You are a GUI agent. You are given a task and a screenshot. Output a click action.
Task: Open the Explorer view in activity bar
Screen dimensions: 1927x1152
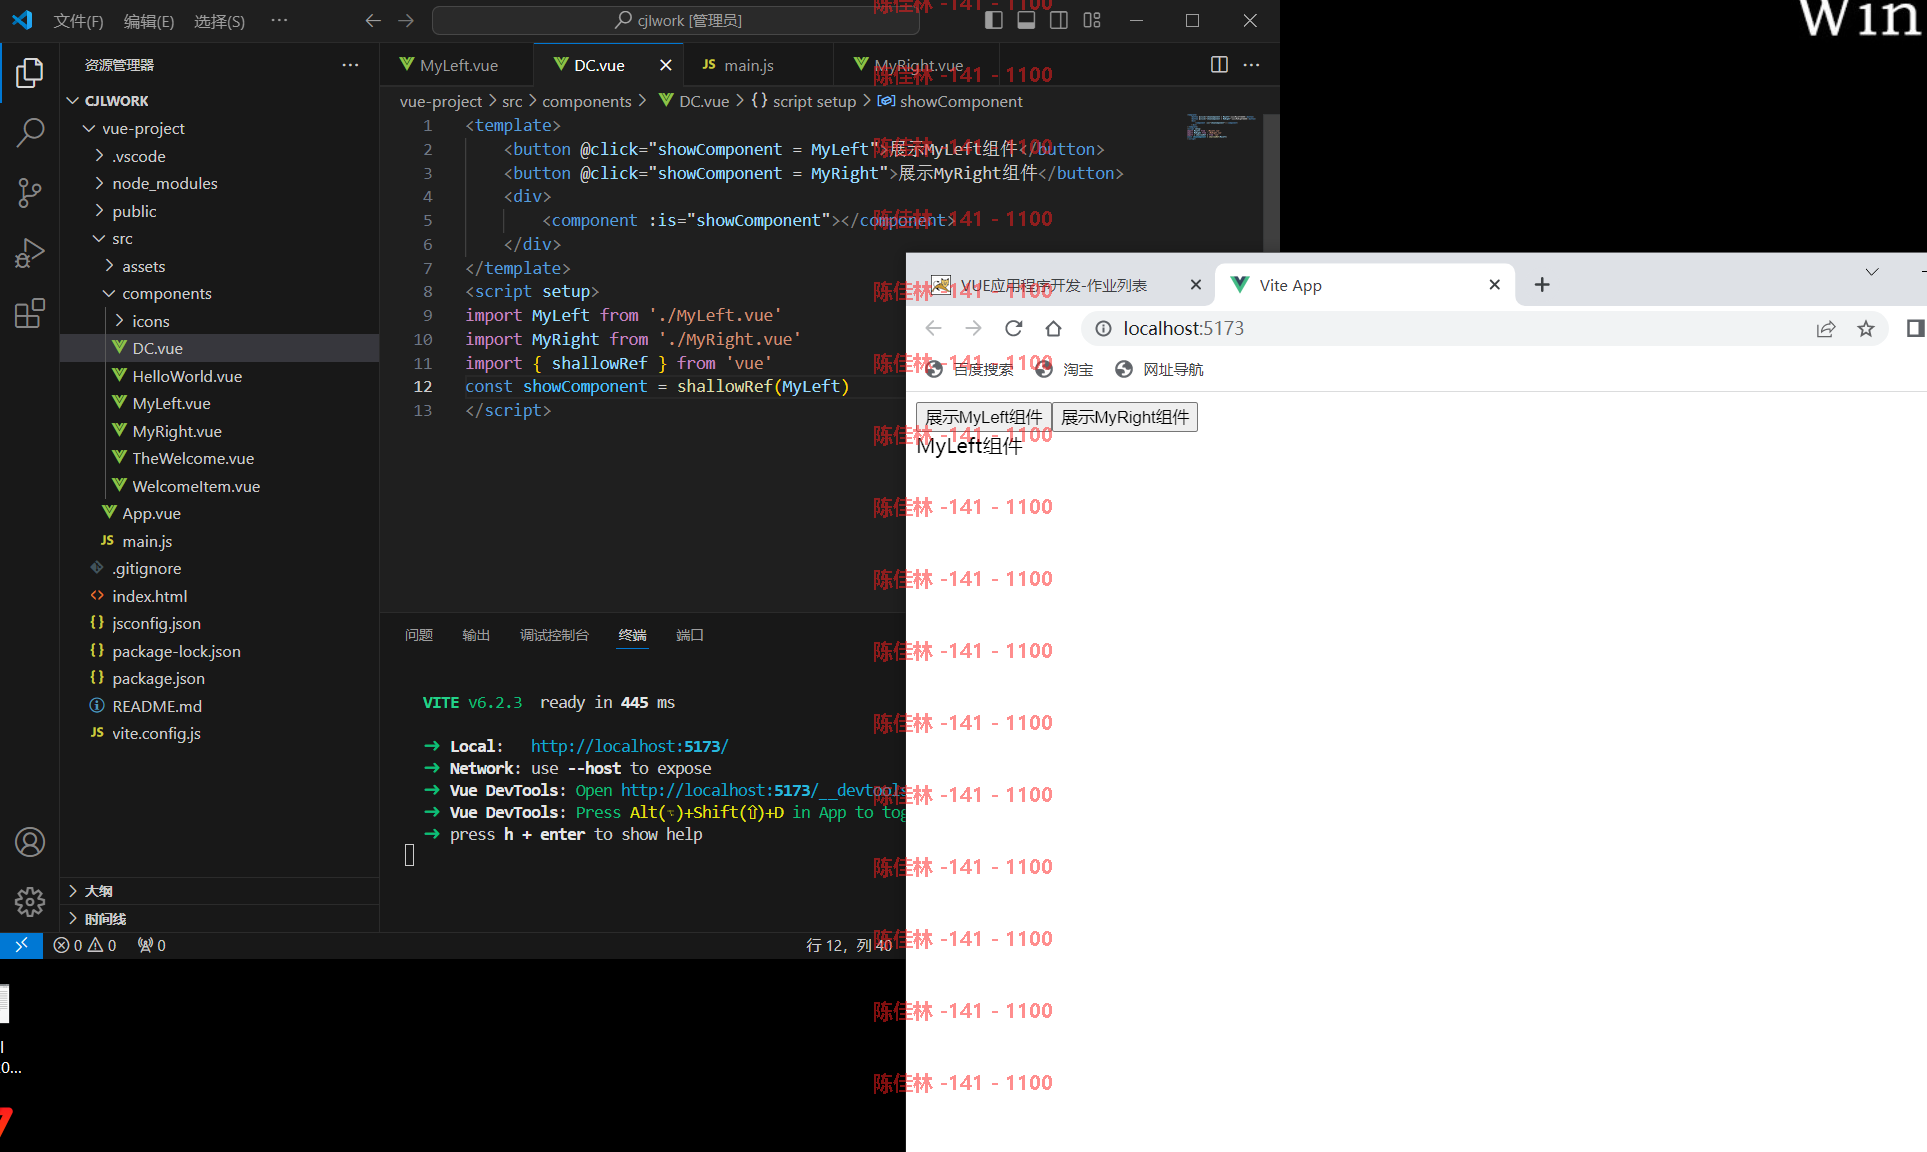pos(30,72)
